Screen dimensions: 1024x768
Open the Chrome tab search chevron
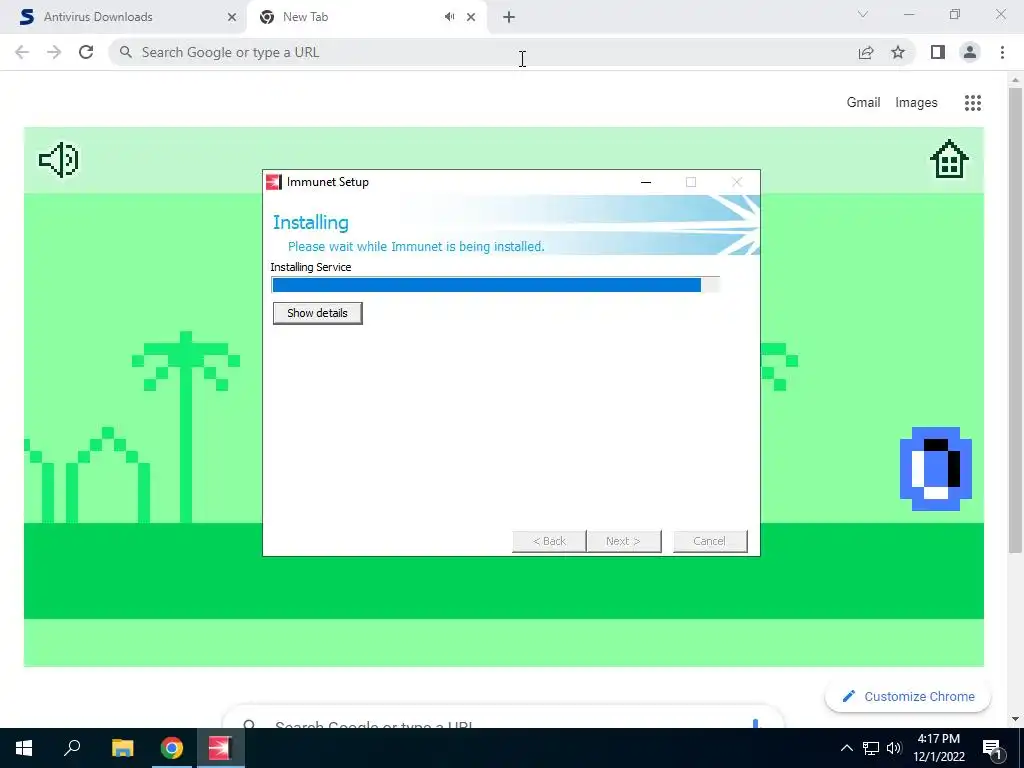coord(863,14)
